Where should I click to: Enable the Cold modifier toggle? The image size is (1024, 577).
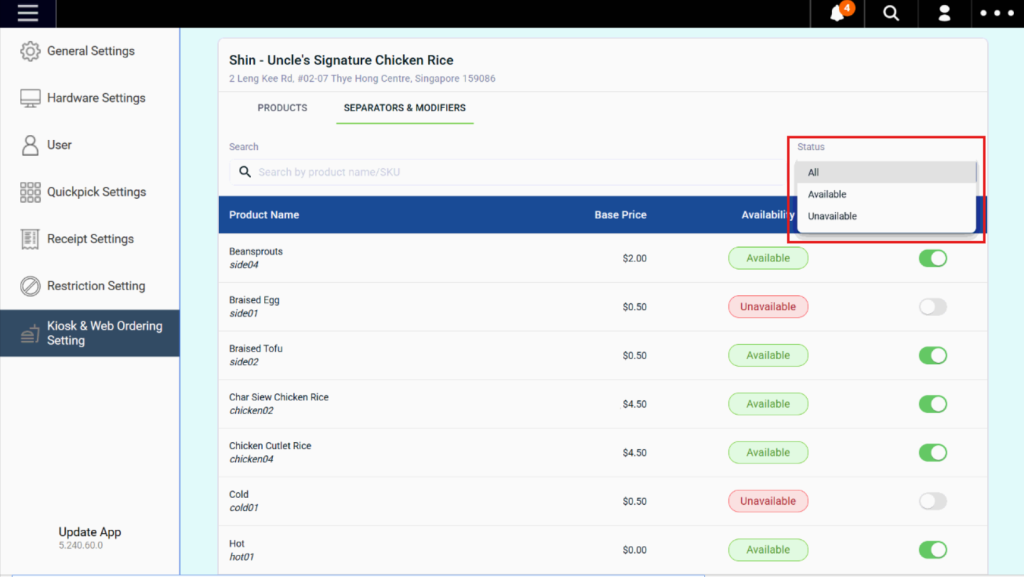tap(933, 501)
